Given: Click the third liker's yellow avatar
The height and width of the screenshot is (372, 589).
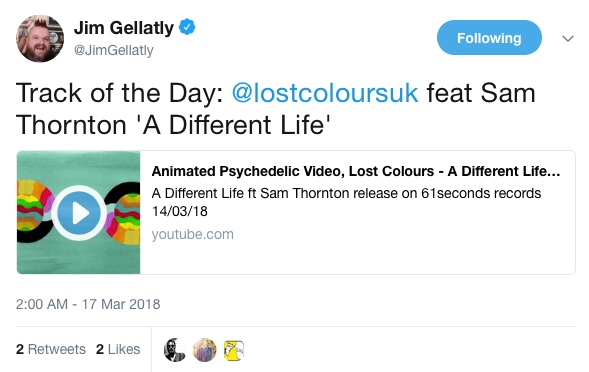Looking at the screenshot, I should point(234,351).
